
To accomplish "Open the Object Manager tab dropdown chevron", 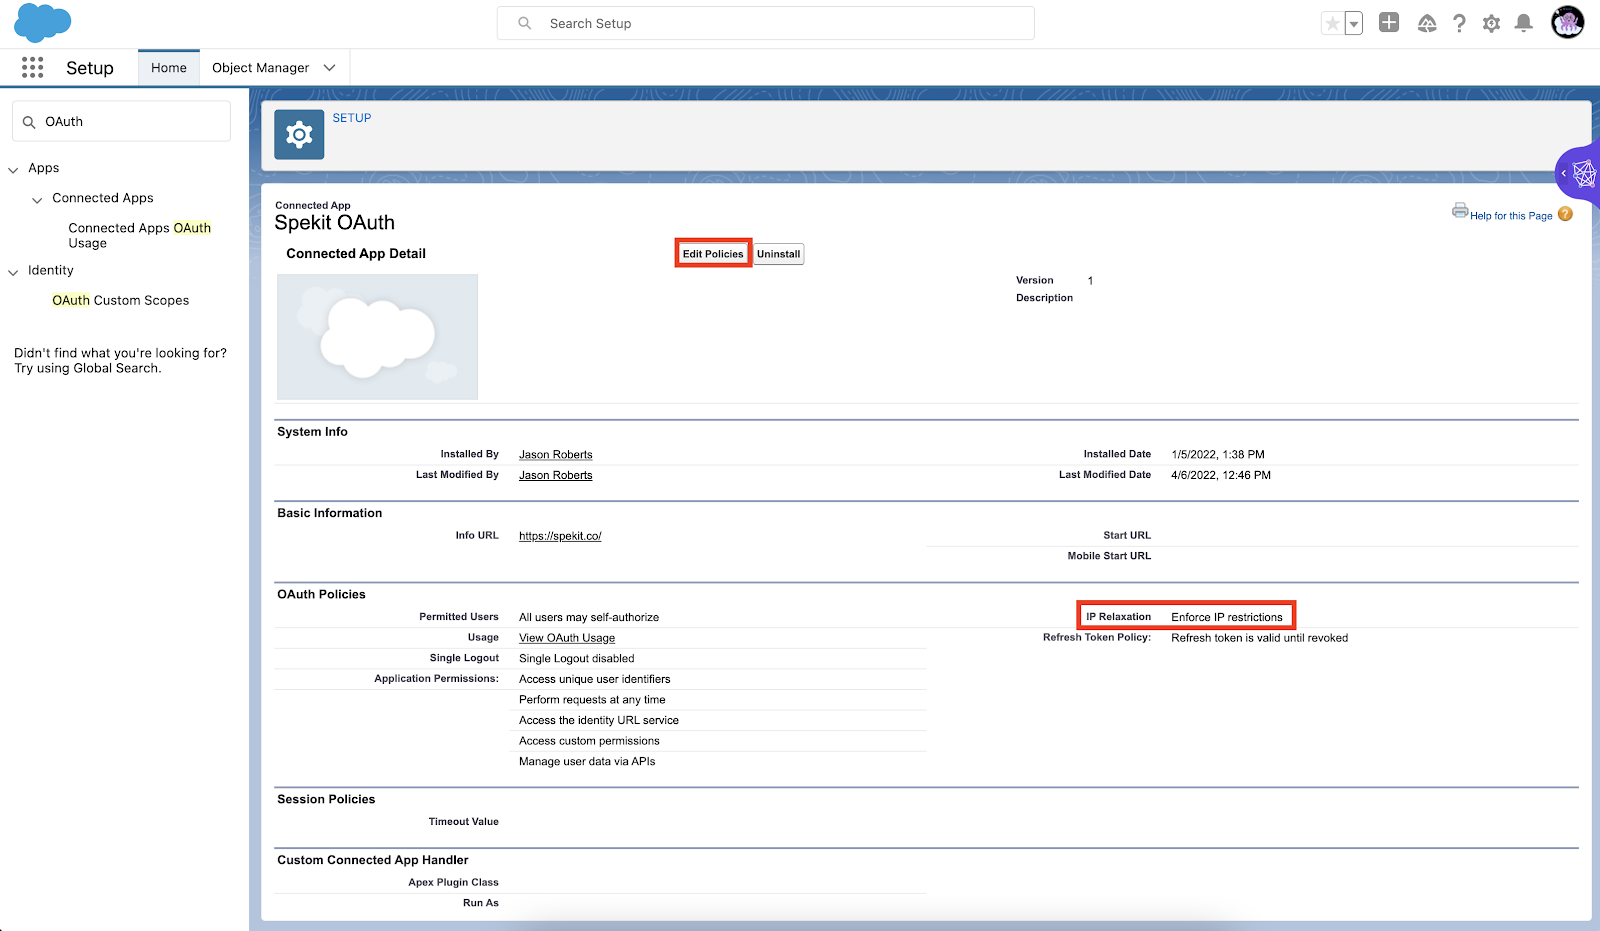I will [329, 68].
